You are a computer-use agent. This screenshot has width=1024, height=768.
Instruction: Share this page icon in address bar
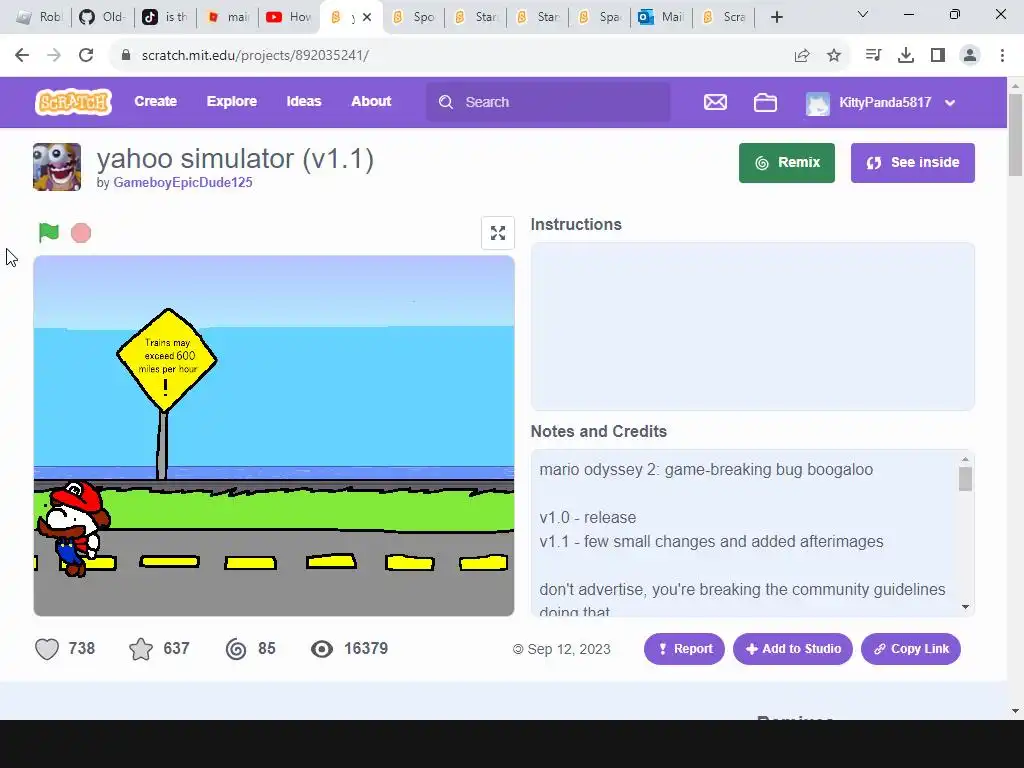(802, 56)
